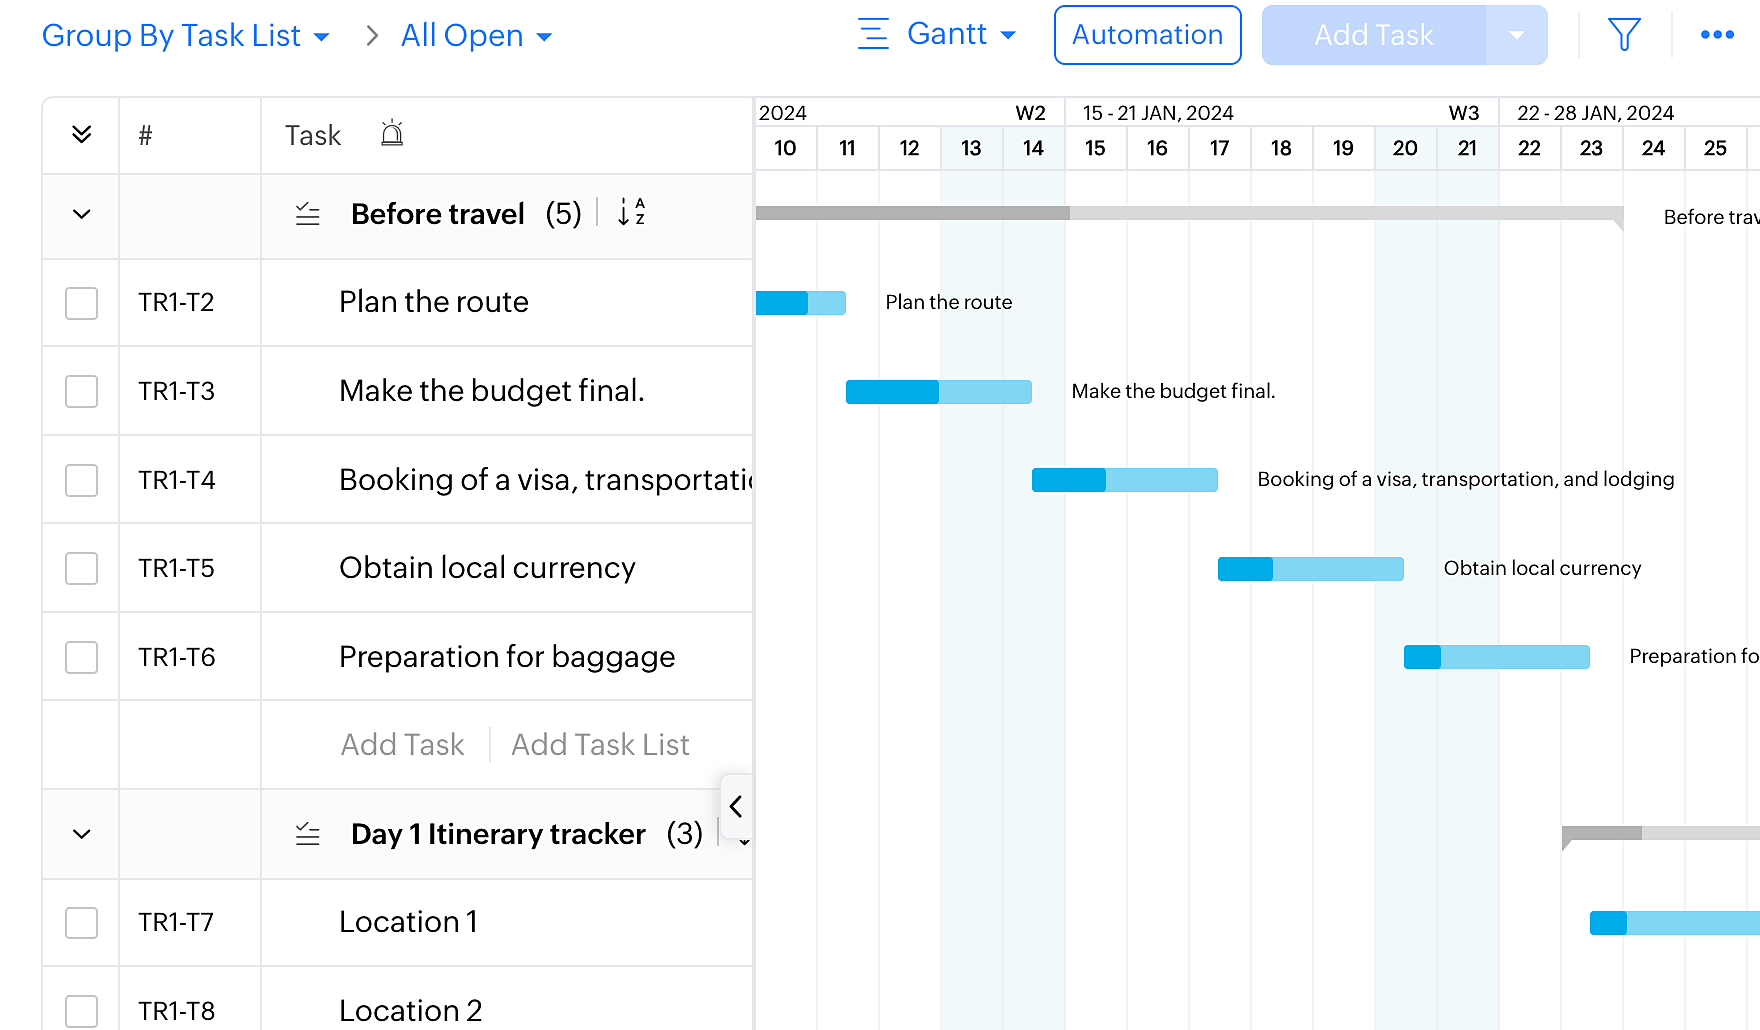Image resolution: width=1760 pixels, height=1030 pixels.
Task: Select day 17 in the timeline header
Action: pos(1219,148)
